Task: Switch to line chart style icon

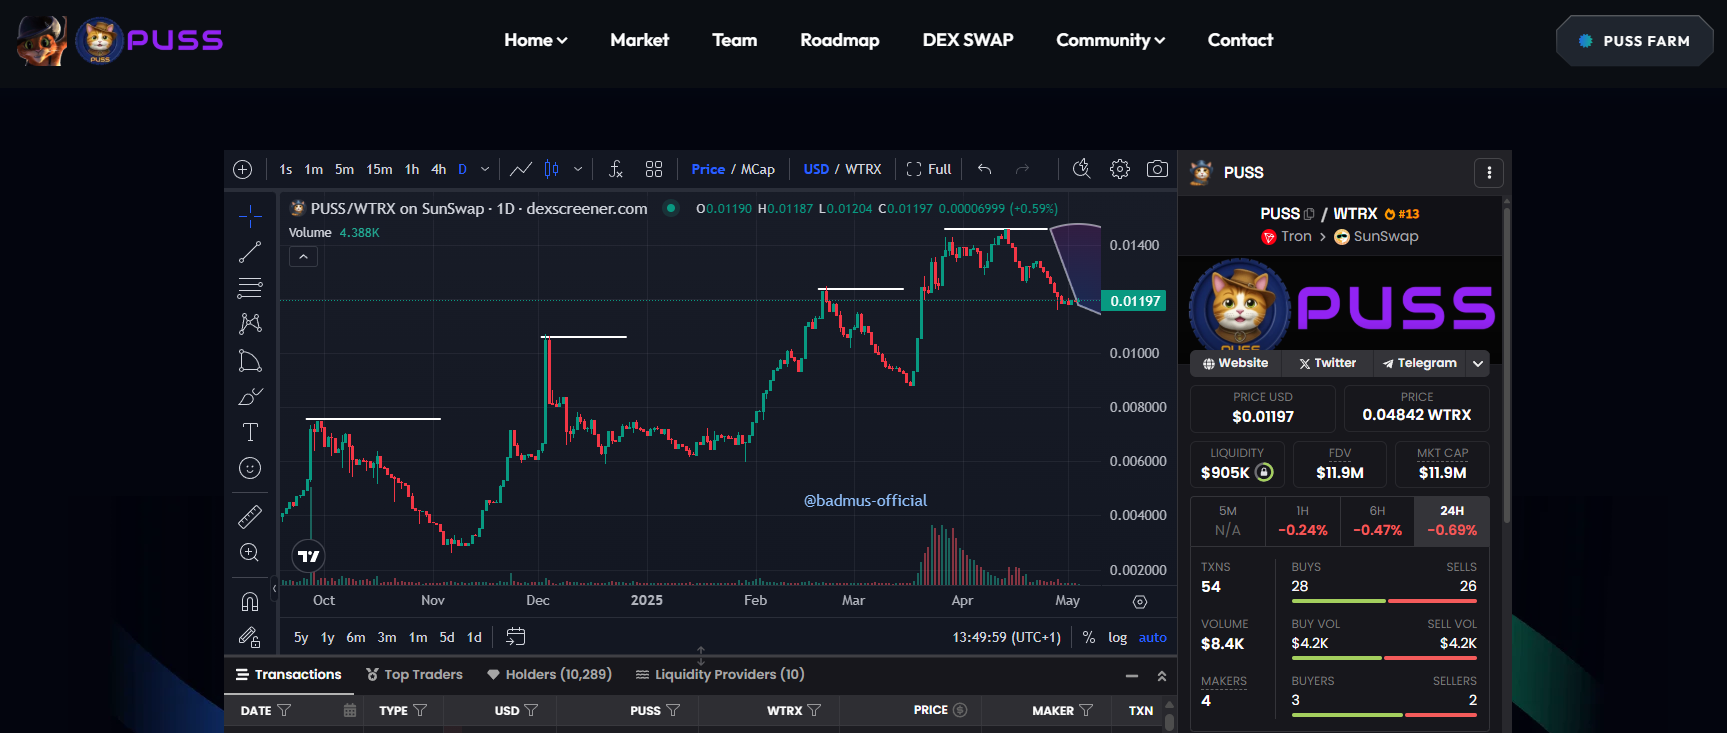Action: 521,169
